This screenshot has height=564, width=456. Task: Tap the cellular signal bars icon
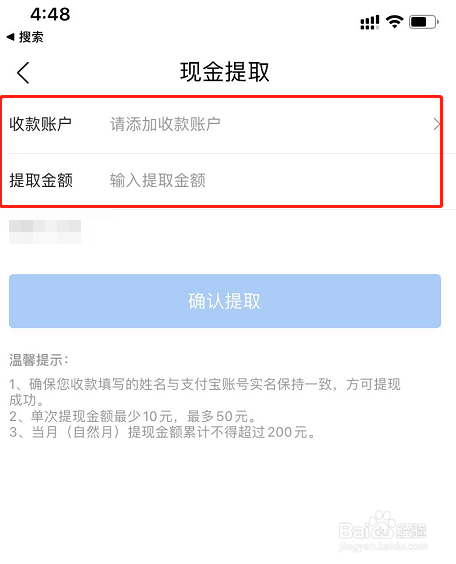(369, 22)
